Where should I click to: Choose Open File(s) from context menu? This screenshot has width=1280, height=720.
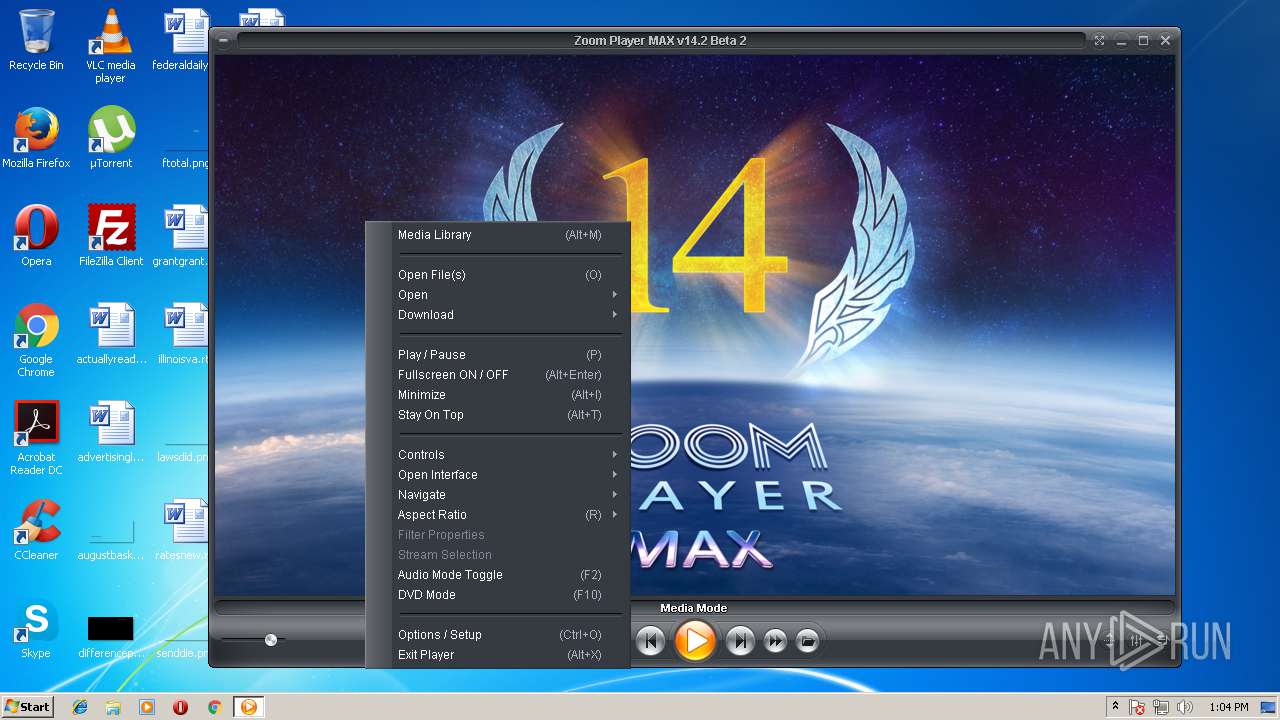pos(499,275)
